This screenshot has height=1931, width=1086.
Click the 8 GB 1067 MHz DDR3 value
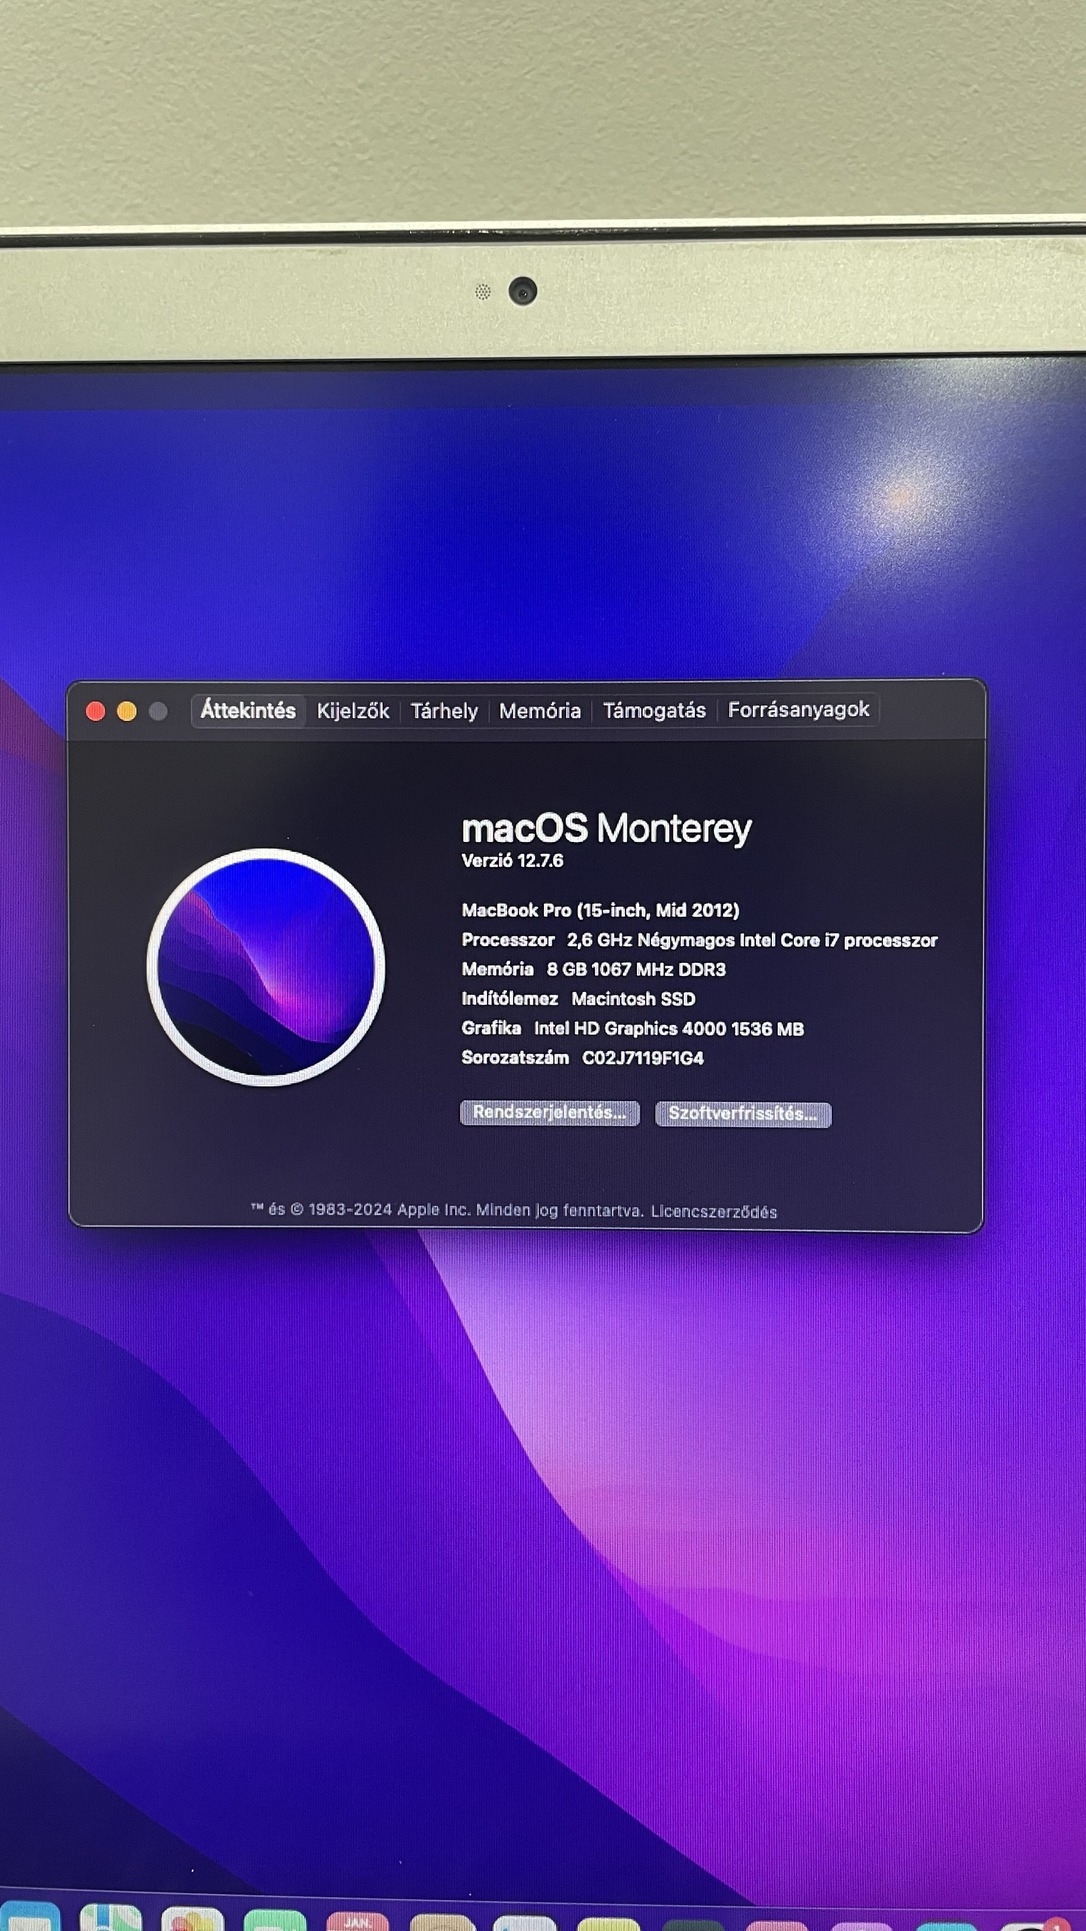(x=636, y=970)
